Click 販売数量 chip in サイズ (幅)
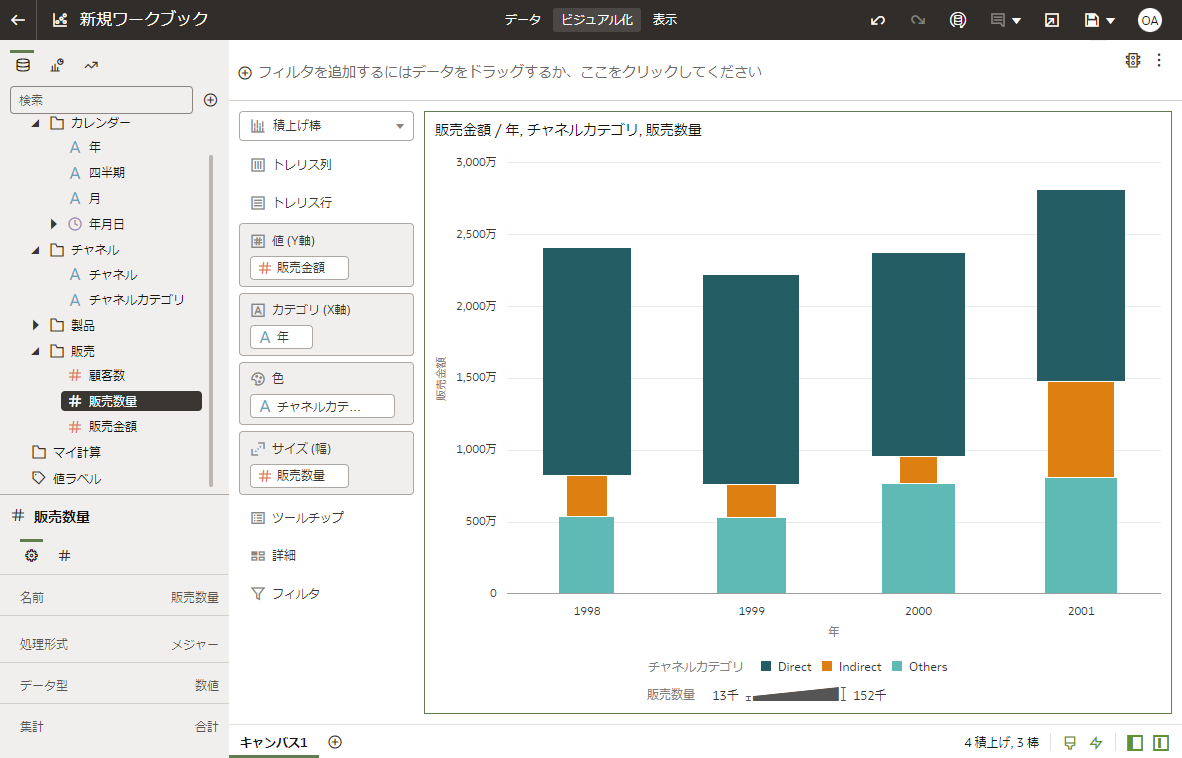Image resolution: width=1182 pixels, height=758 pixels. click(299, 475)
